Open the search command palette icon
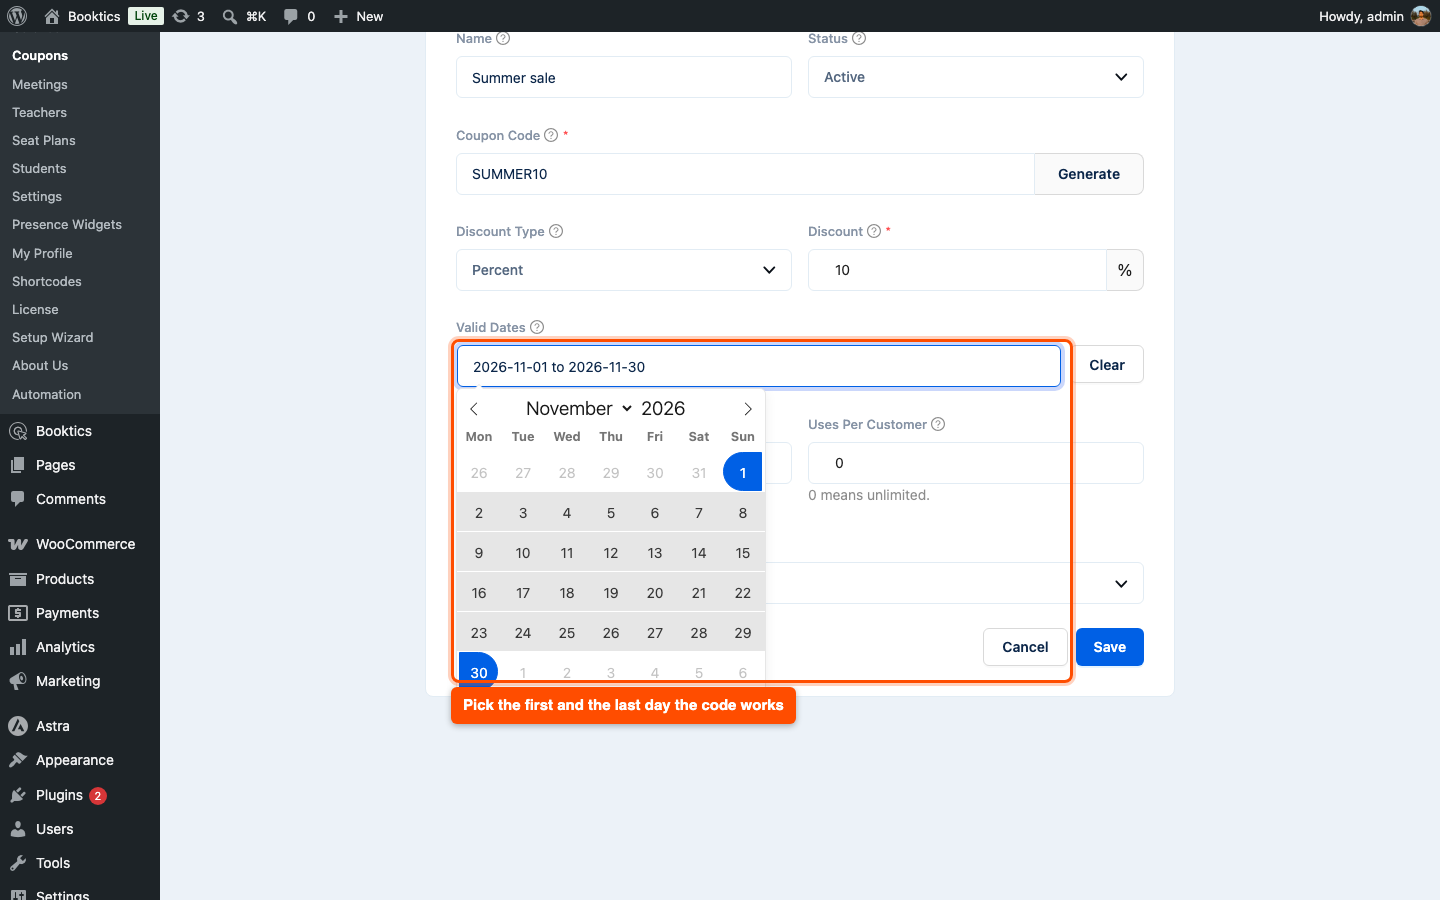 pos(230,16)
